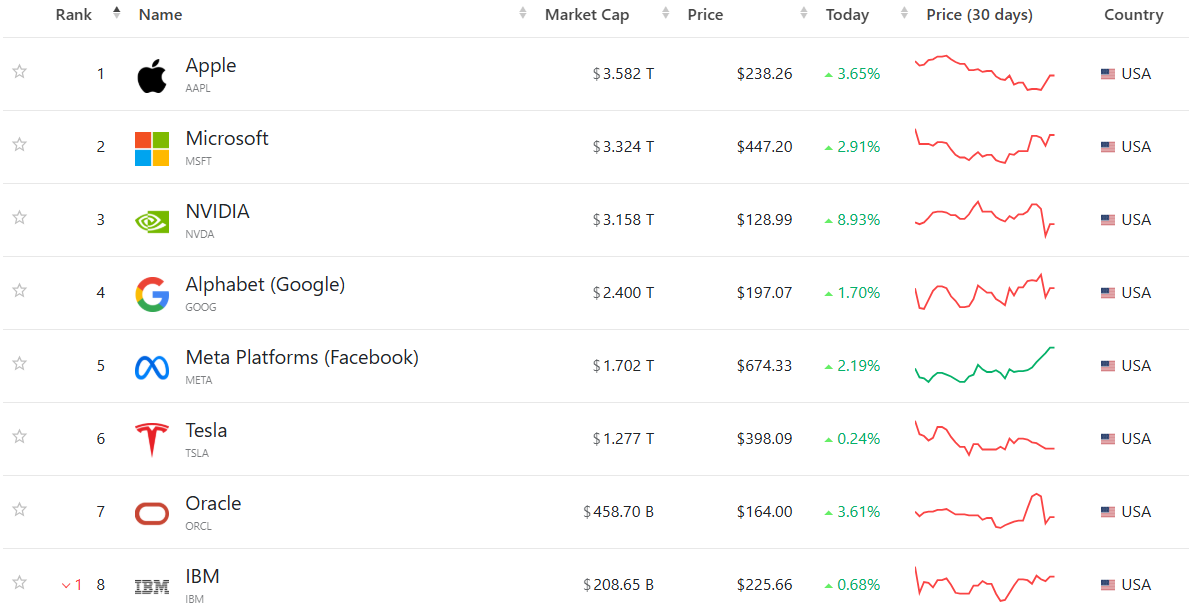The image size is (1189, 610).
Task: Open the Meta Platforms (Facebook) link
Action: point(302,358)
